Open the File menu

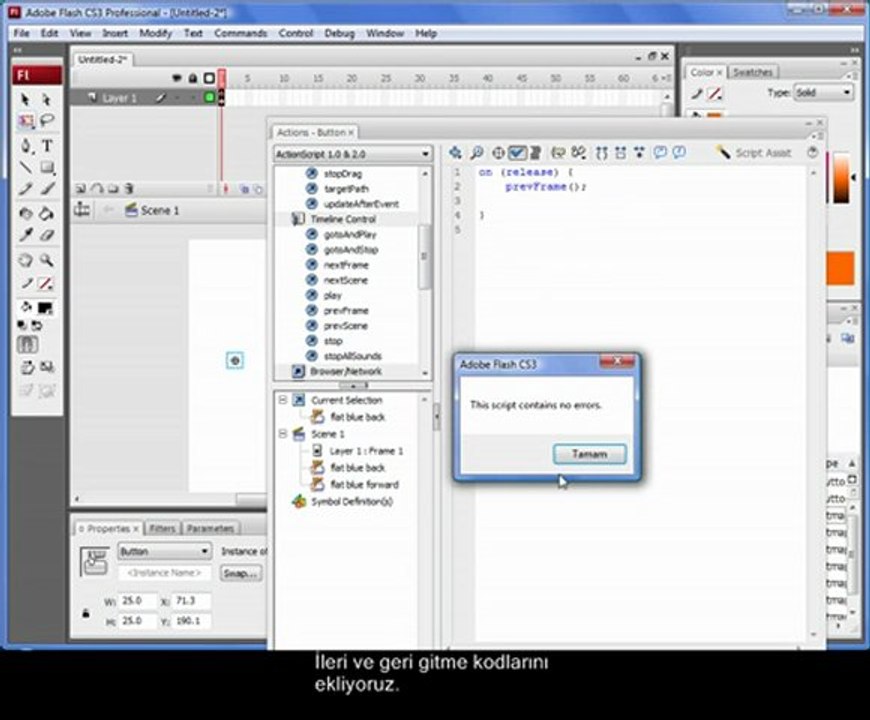click(x=22, y=33)
